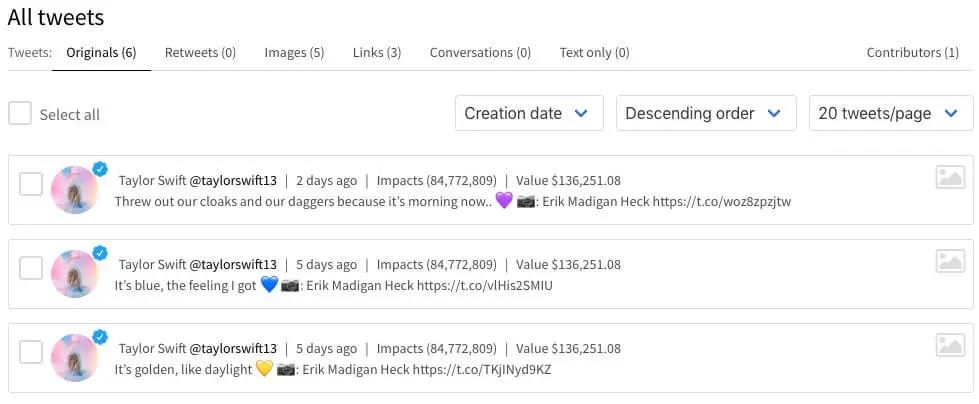Expand the Descending order dropdown

pyautogui.click(x=705, y=113)
